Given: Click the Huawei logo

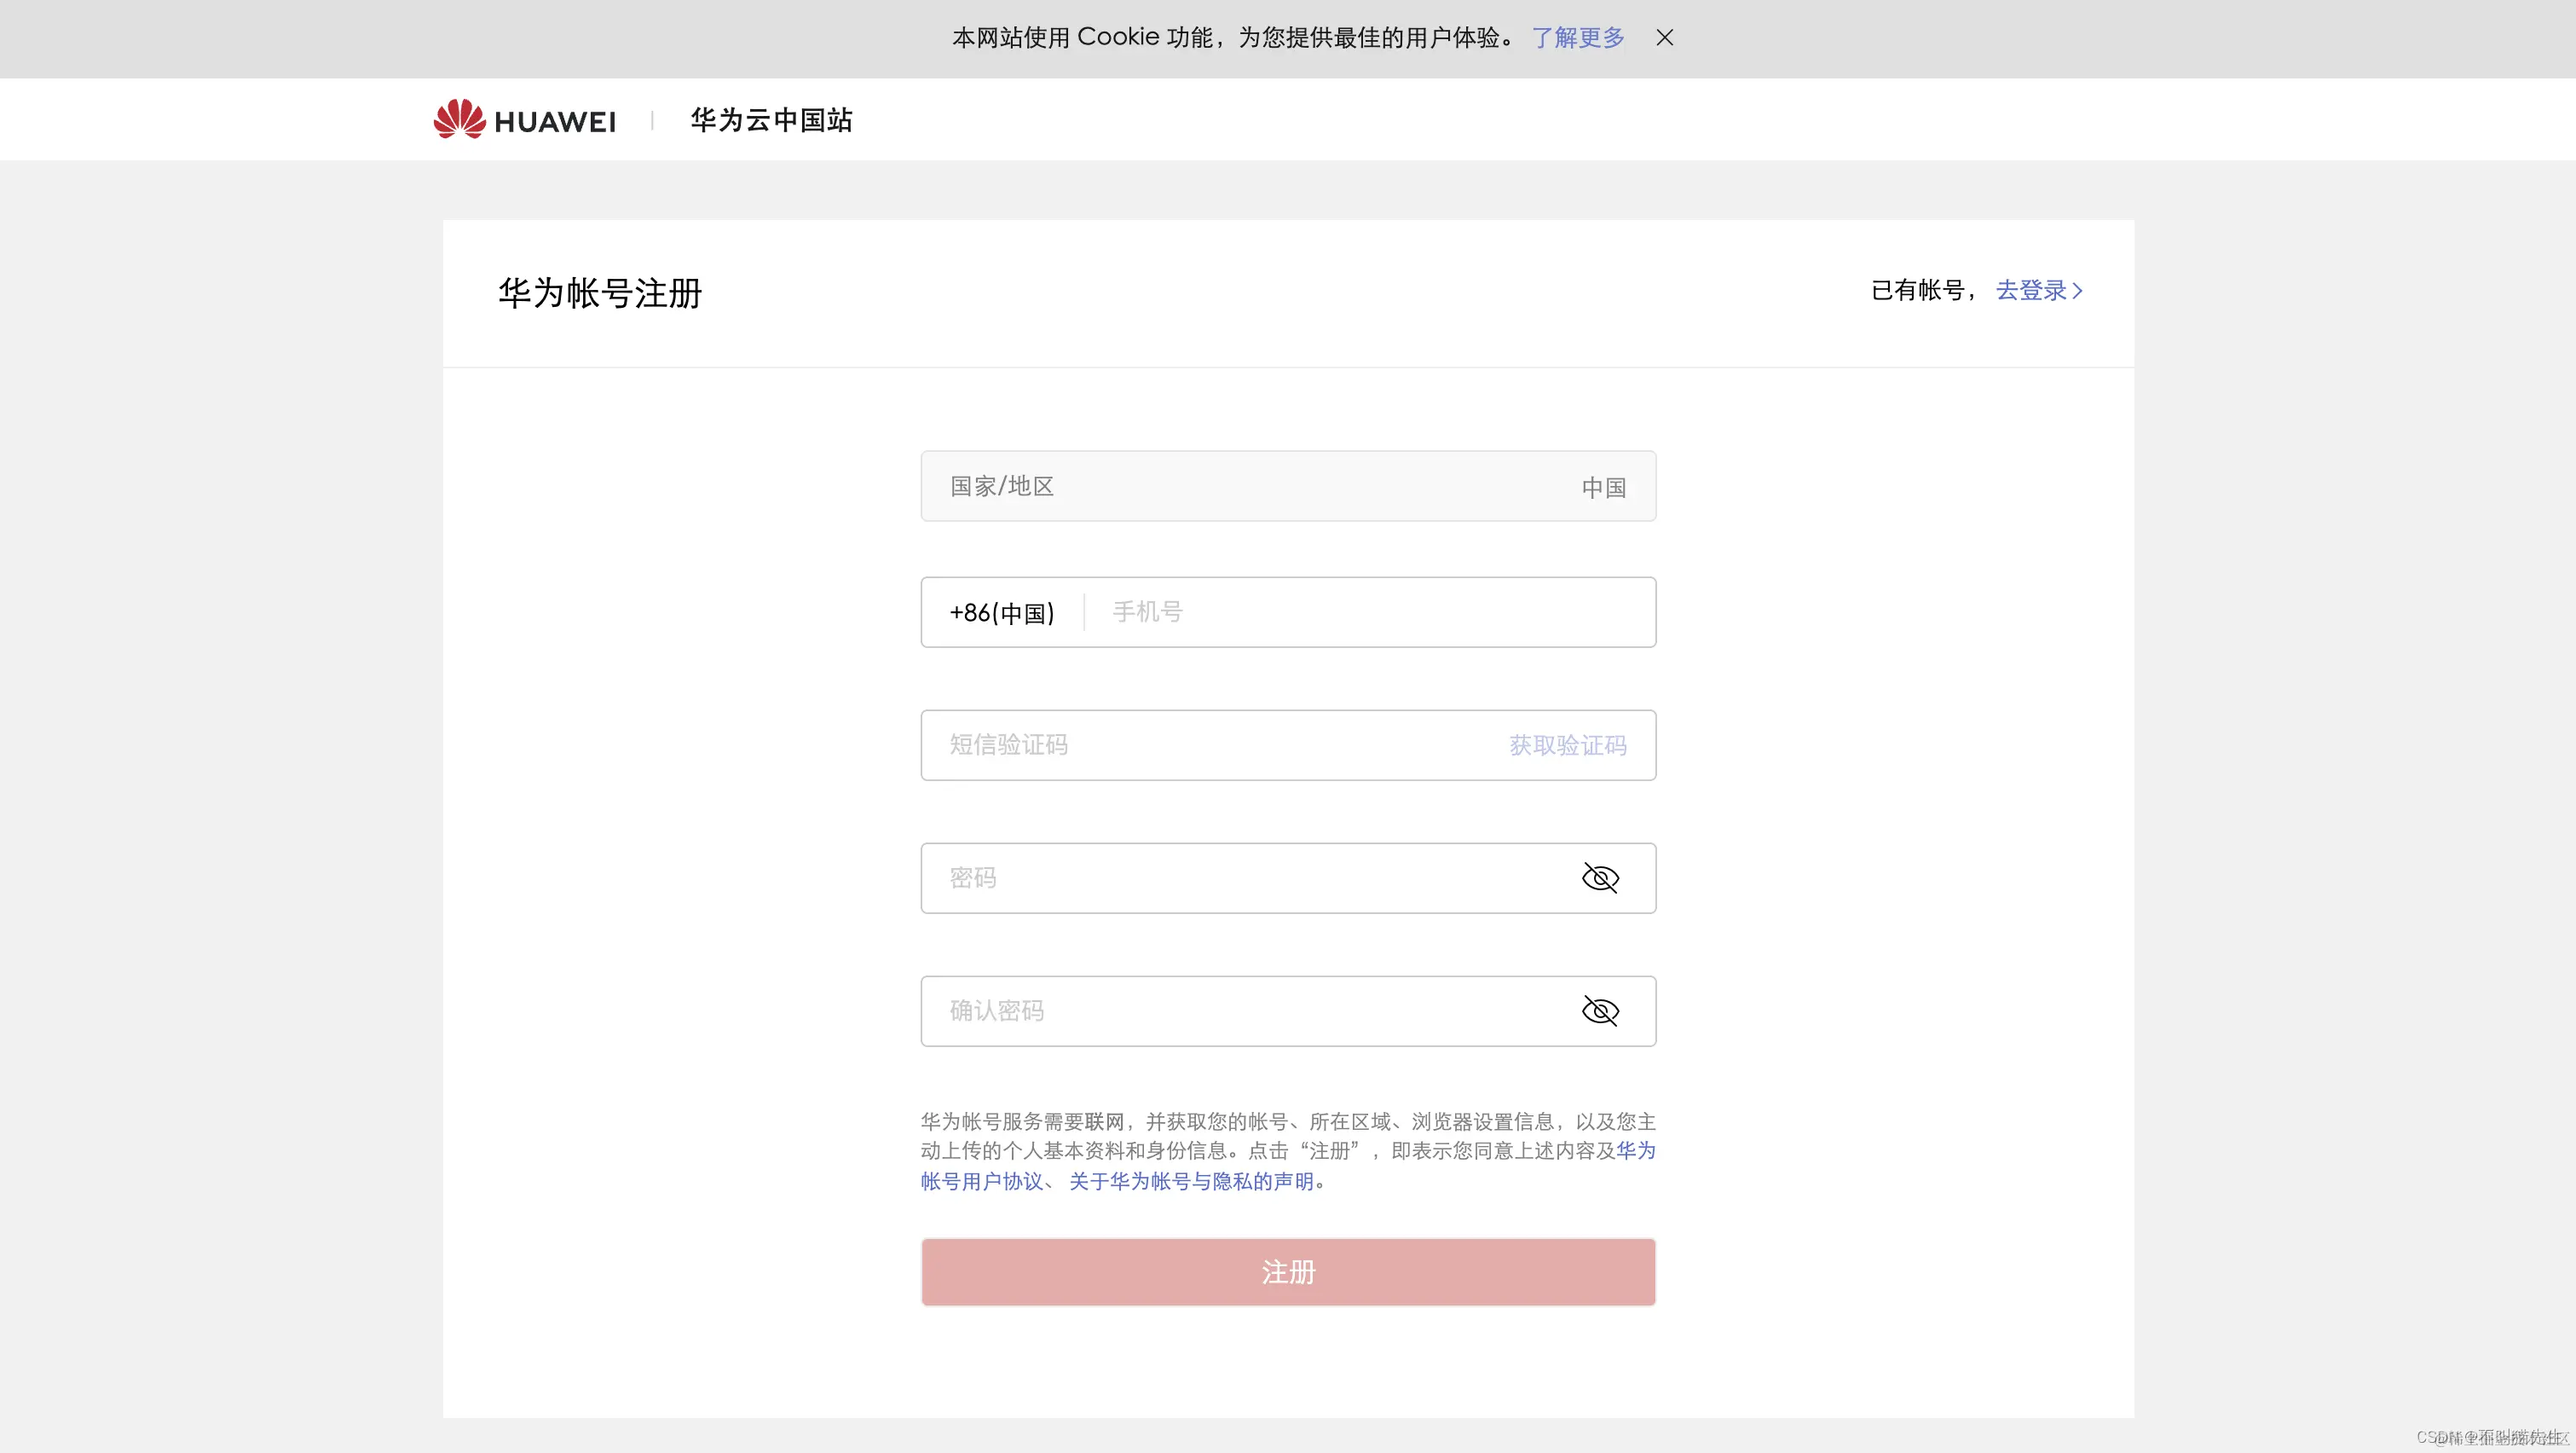Looking at the screenshot, I should pyautogui.click(x=523, y=119).
